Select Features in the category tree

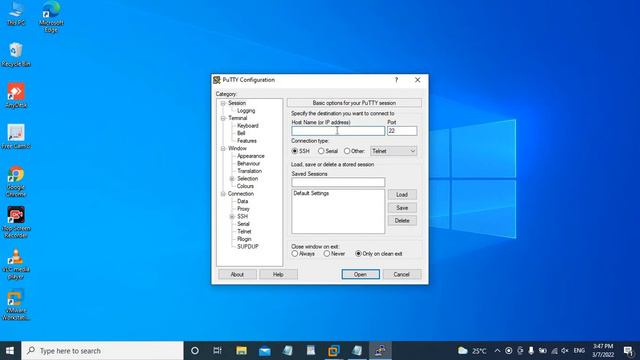(x=247, y=141)
